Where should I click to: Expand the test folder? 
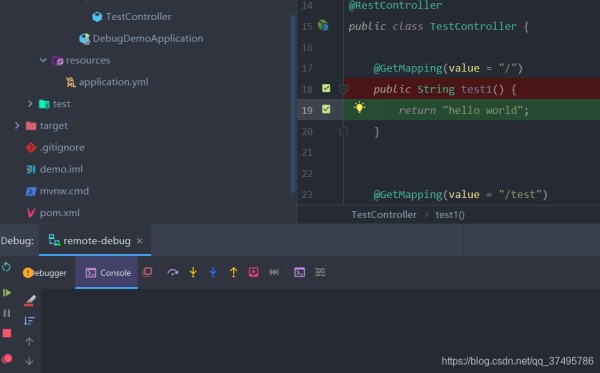pos(30,104)
